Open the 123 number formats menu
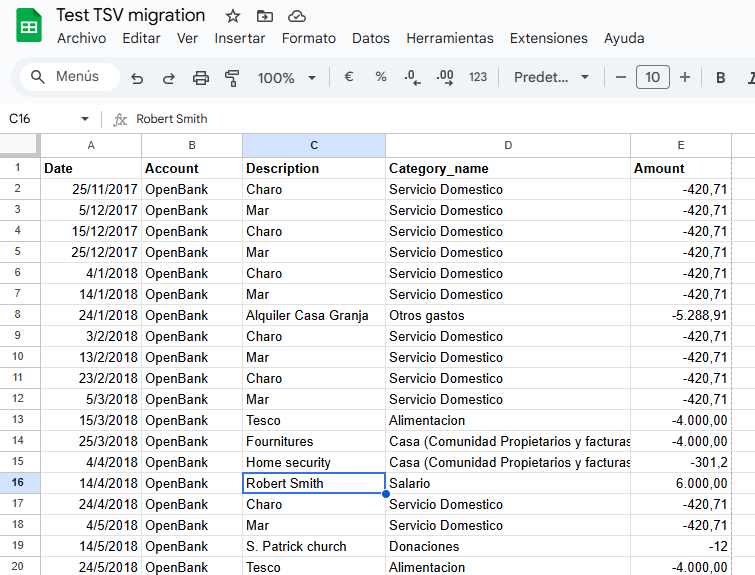 click(x=478, y=77)
